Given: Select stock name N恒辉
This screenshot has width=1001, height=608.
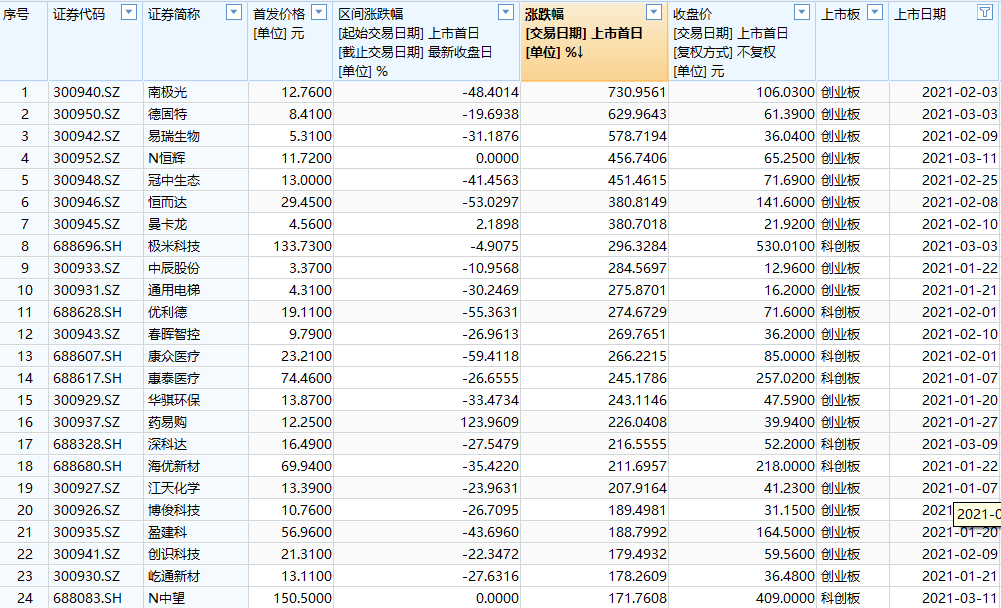Looking at the screenshot, I should point(167,158).
